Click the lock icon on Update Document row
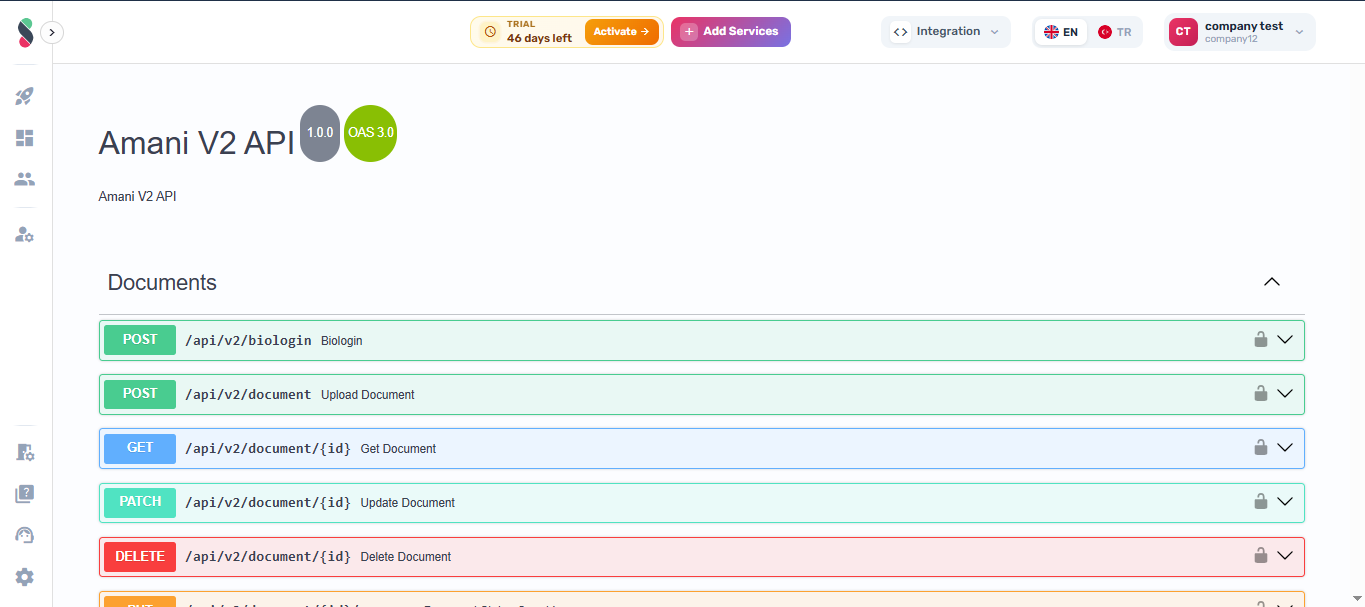 click(x=1261, y=501)
